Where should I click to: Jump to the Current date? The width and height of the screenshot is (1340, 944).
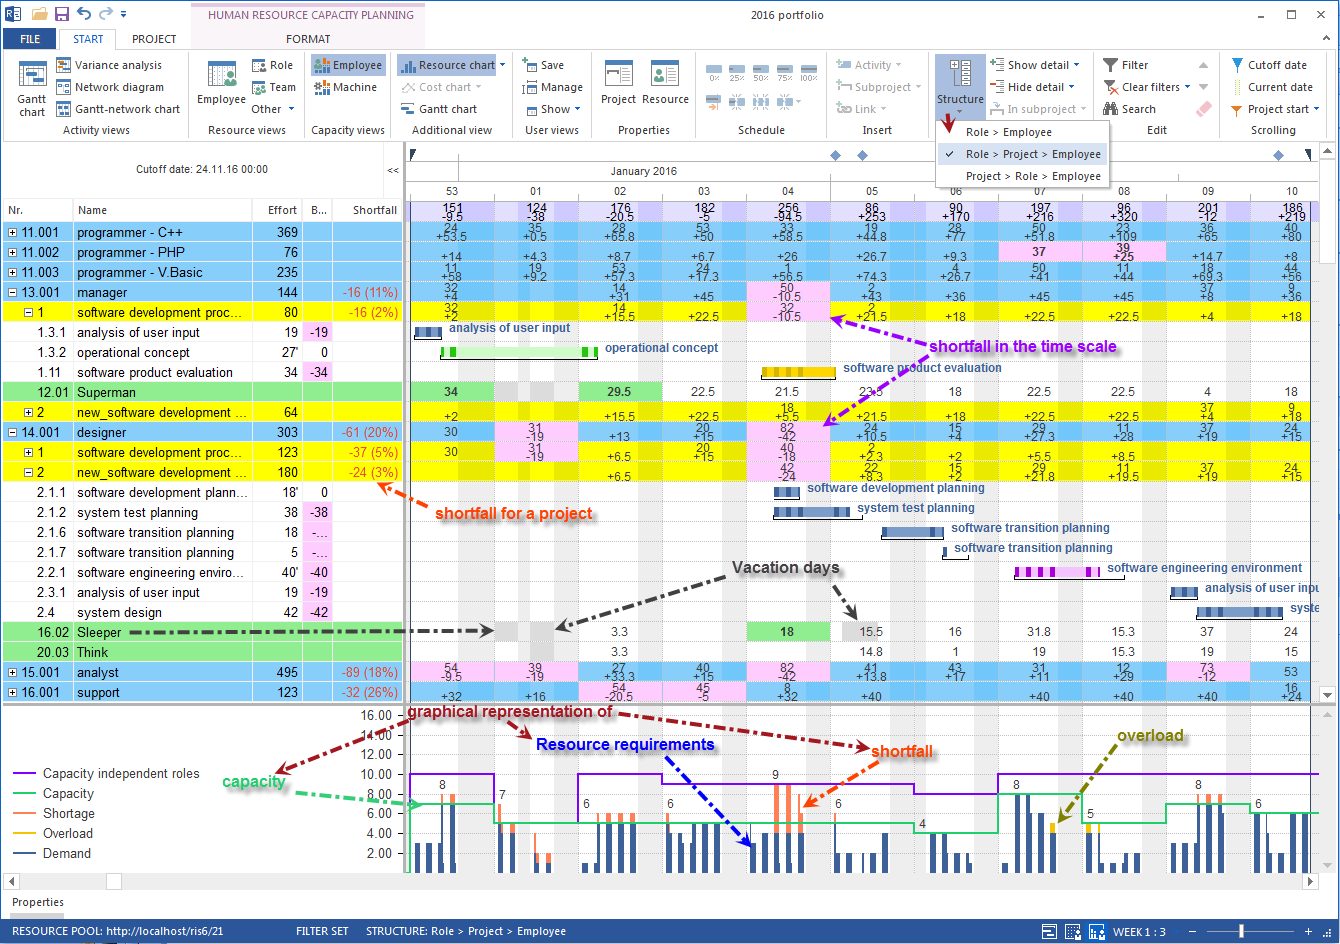tap(1270, 87)
